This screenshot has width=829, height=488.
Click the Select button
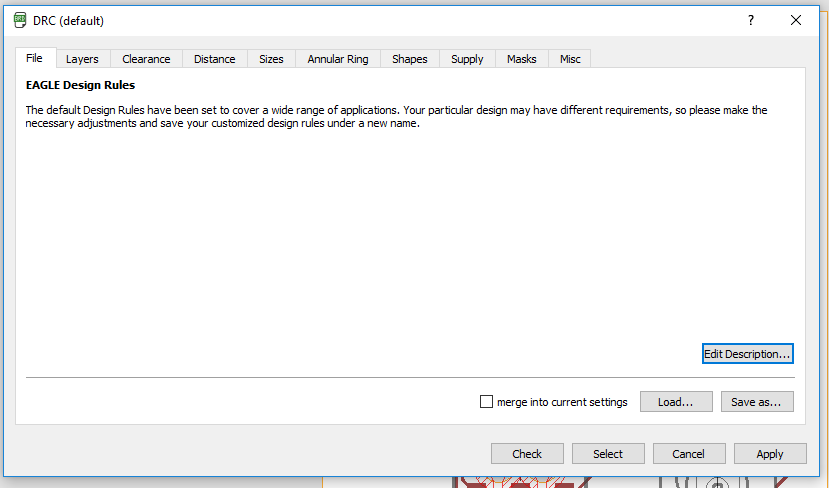point(608,454)
